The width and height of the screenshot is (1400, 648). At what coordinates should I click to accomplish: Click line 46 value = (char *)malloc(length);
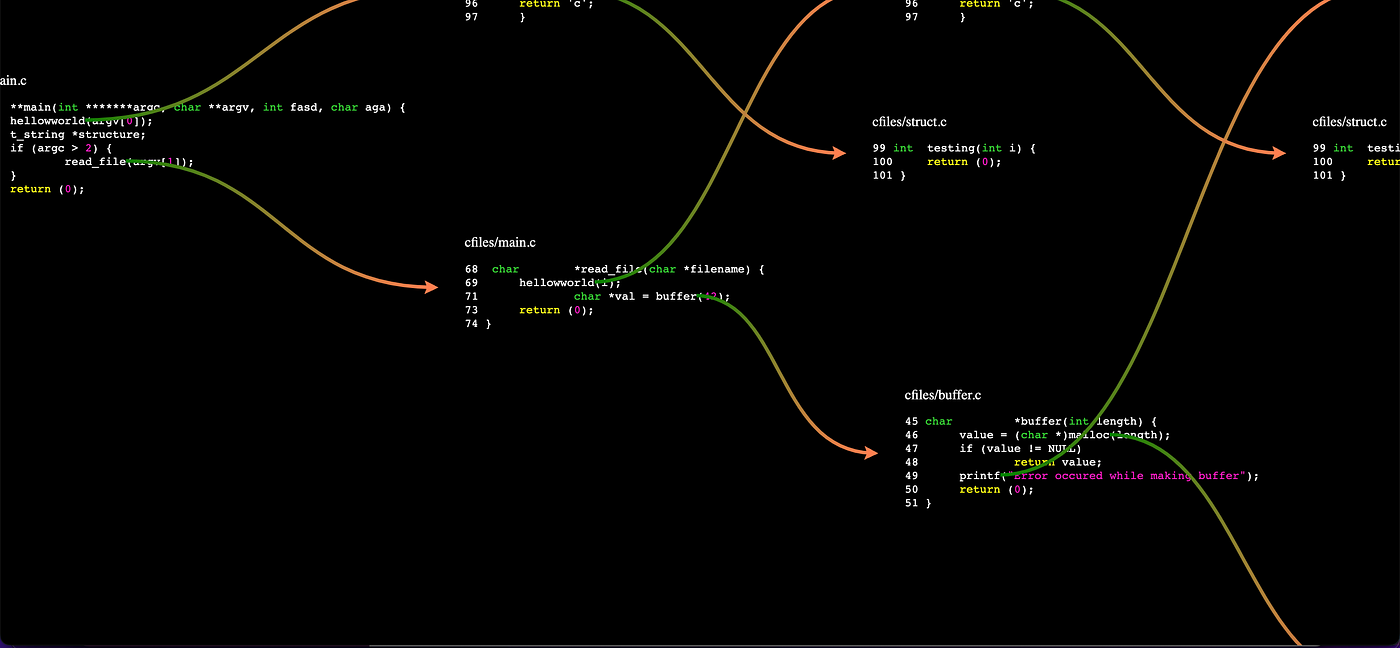click(x=1037, y=435)
